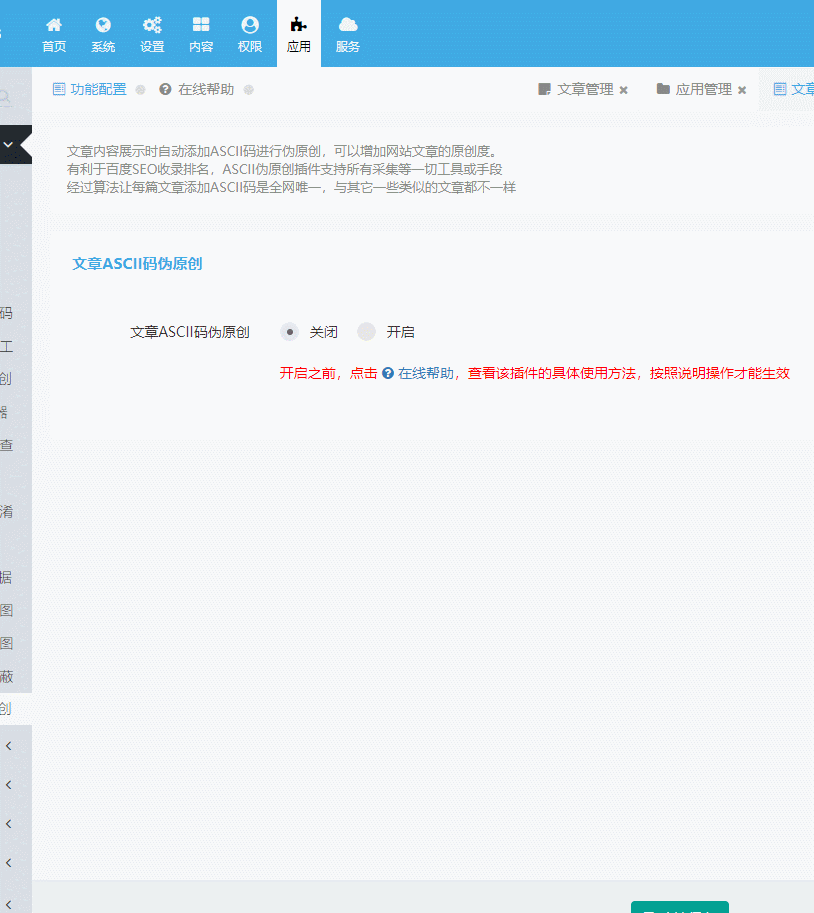Screen dimensions: 814x913
Task: Select the 内容 grid icon menu
Action: tap(201, 34)
